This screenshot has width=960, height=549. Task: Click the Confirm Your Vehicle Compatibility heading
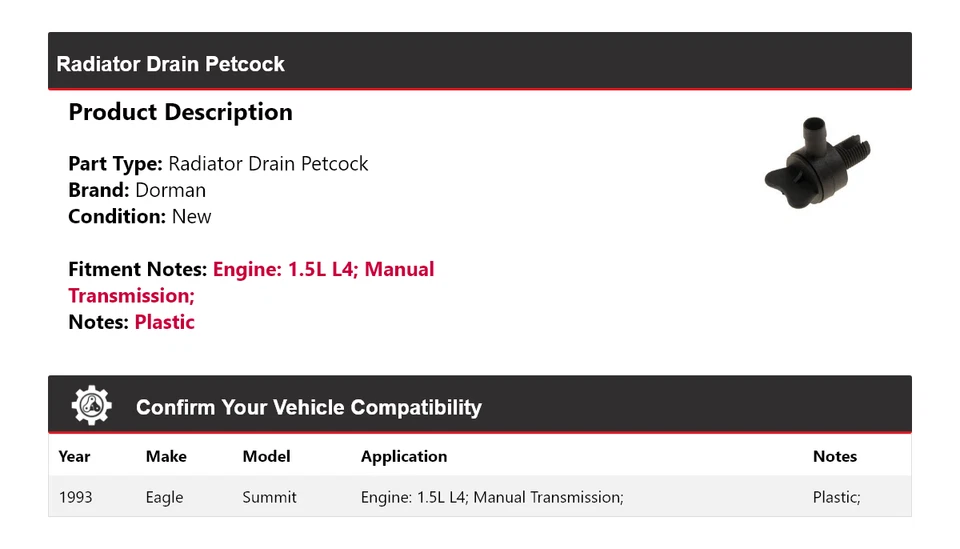pyautogui.click(x=308, y=408)
